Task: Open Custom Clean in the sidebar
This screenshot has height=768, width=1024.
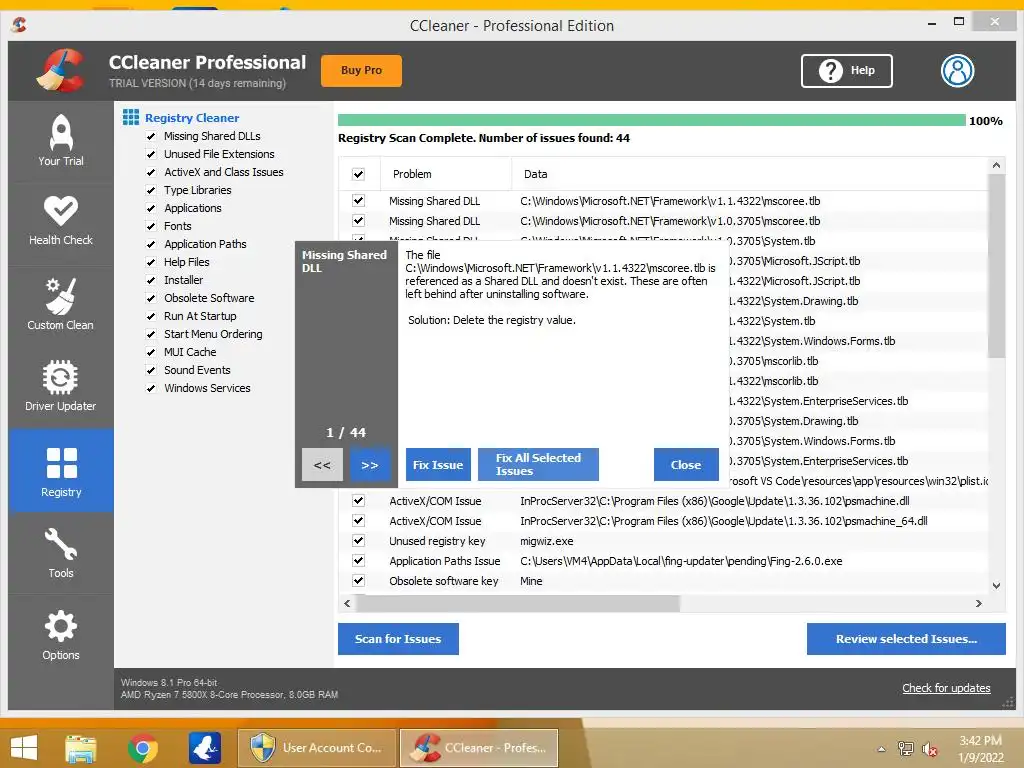Action: (x=61, y=304)
